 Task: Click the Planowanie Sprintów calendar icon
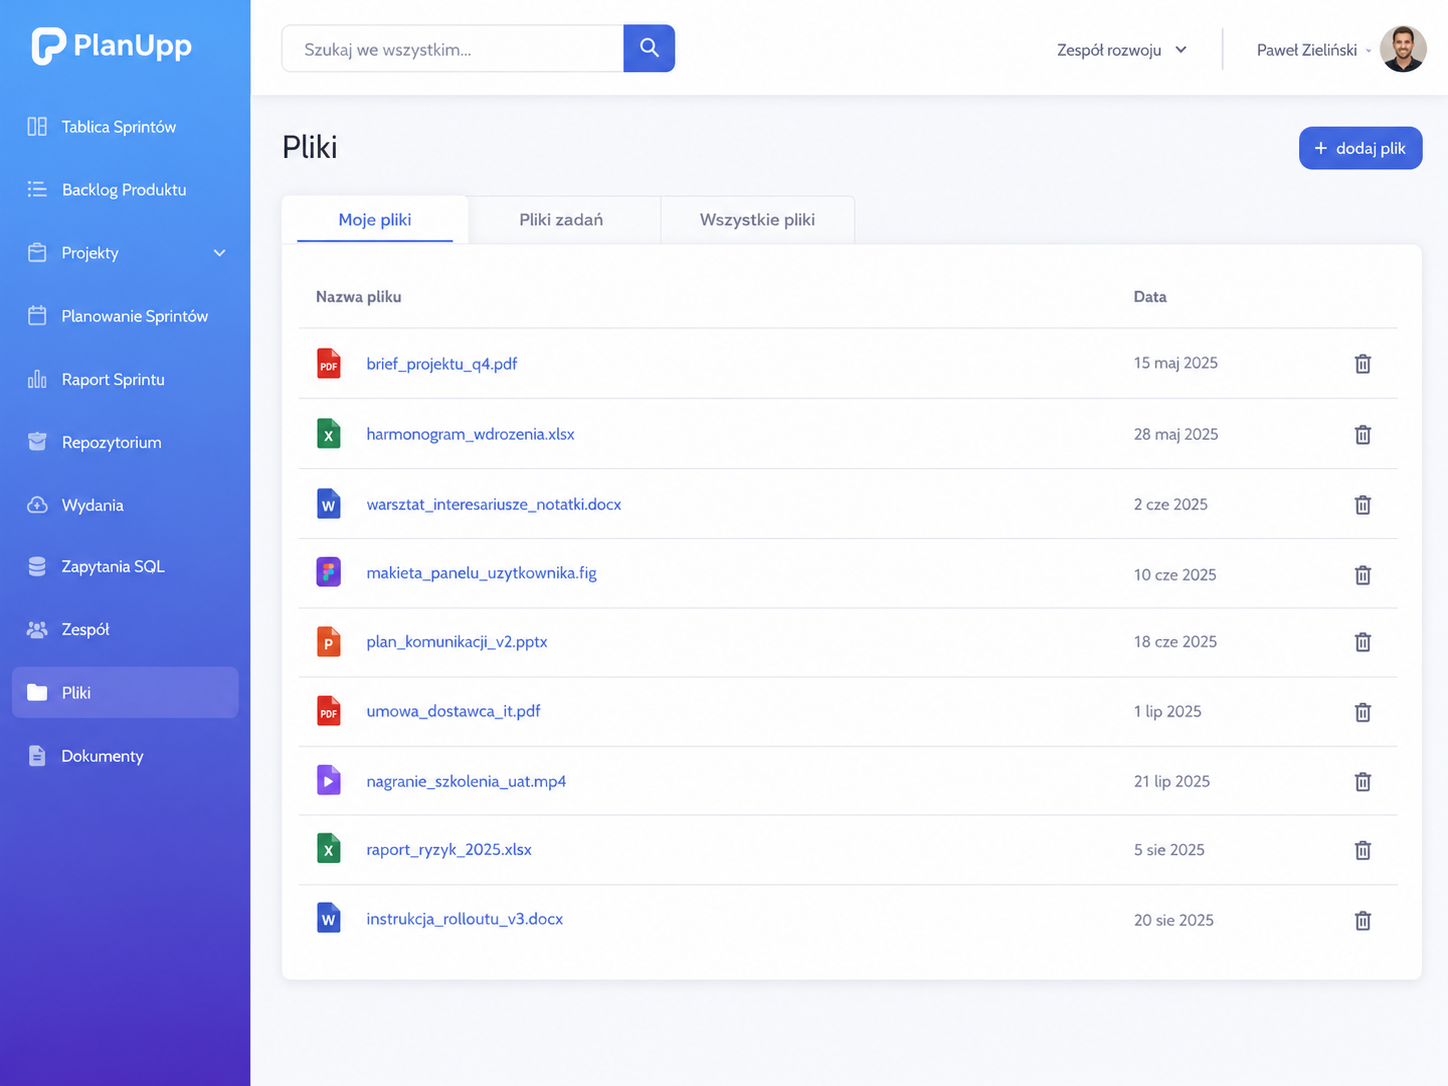[x=37, y=315]
